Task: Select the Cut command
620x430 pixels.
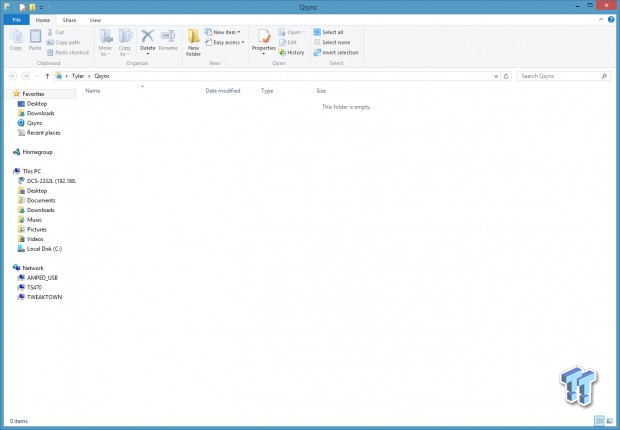Action: [x=55, y=32]
